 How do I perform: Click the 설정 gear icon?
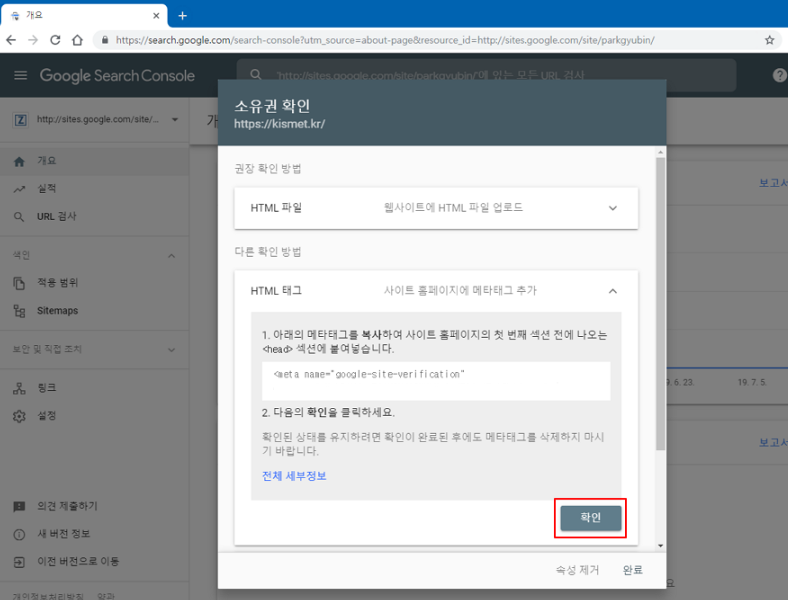point(19,417)
